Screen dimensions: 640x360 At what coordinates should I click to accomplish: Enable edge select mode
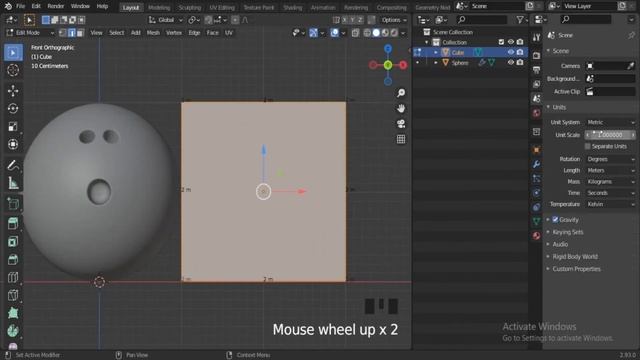[x=71, y=33]
